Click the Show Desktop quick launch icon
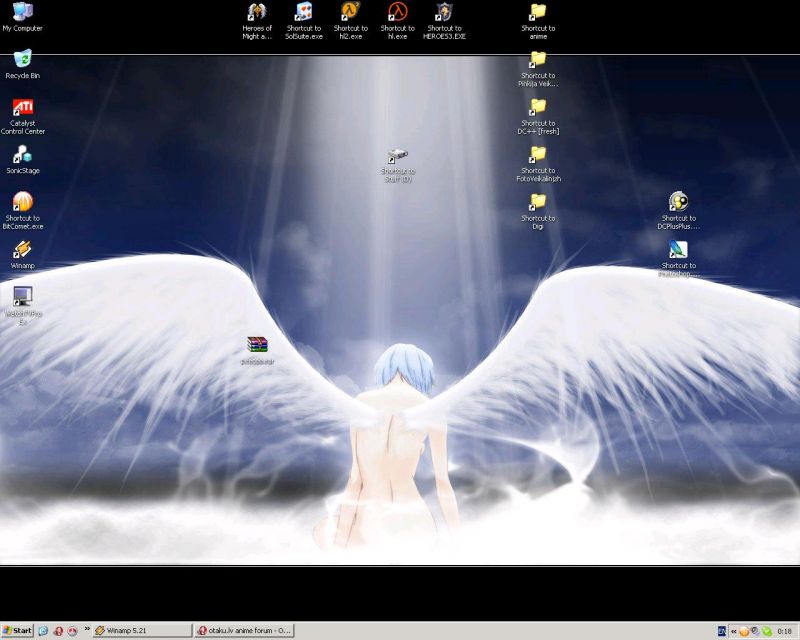800x640 pixels. pyautogui.click(x=43, y=631)
